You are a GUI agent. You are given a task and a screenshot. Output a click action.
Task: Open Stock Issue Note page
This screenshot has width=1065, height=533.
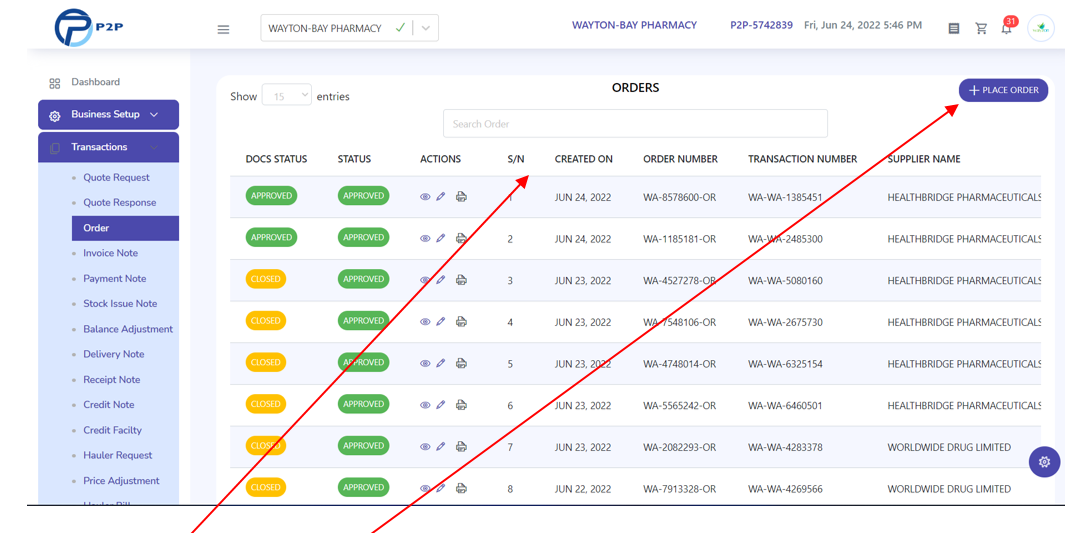(x=120, y=304)
